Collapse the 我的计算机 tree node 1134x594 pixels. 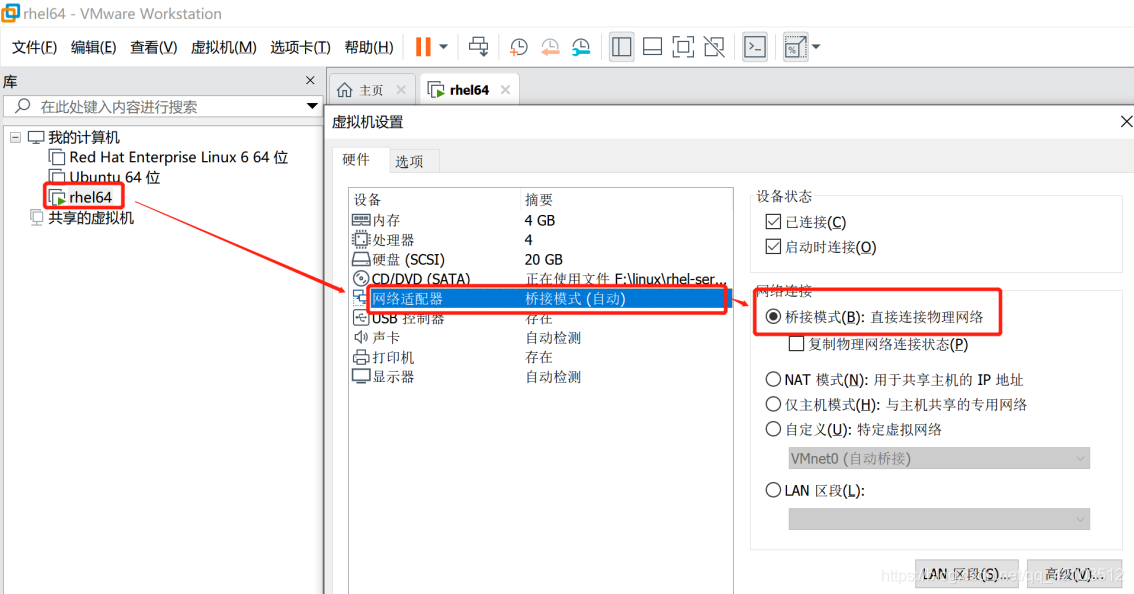[15, 137]
